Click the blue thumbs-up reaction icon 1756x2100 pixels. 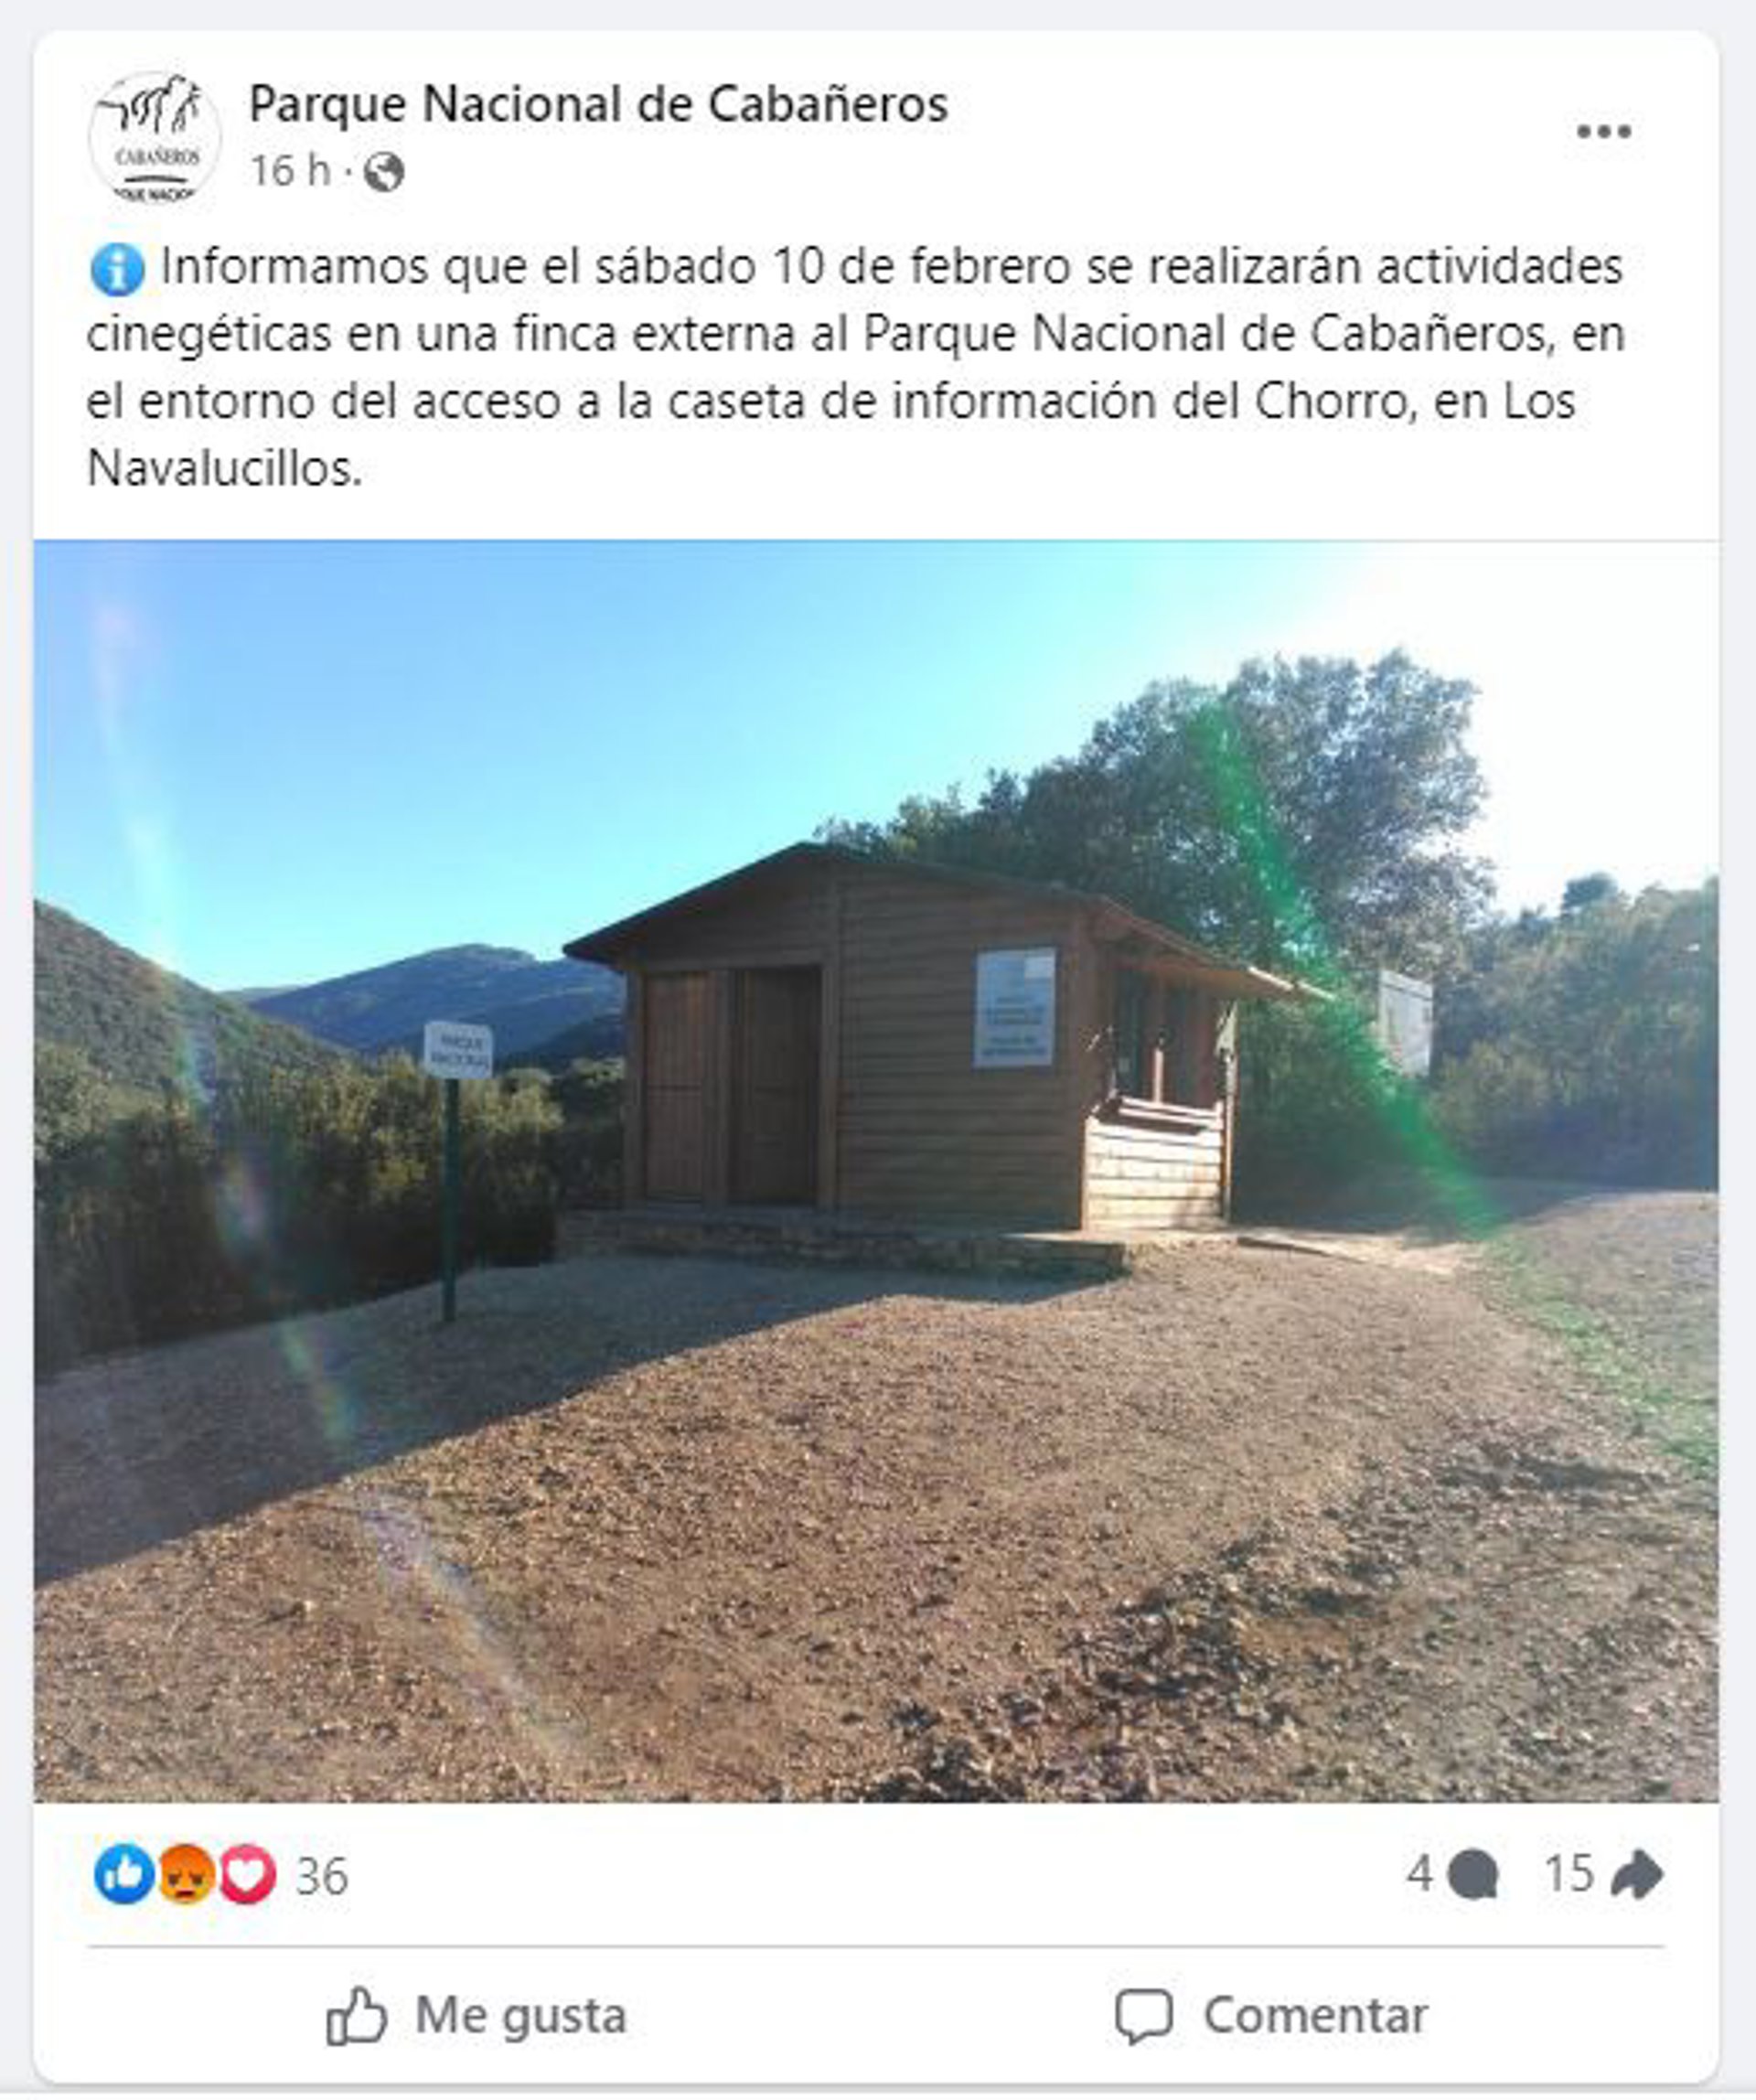pos(124,1874)
